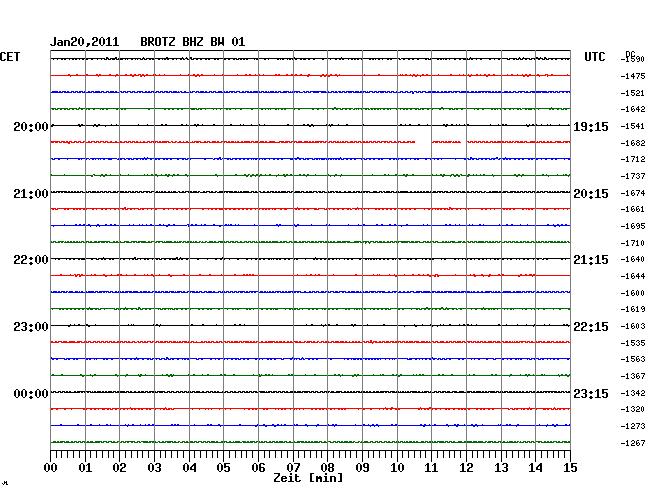The image size is (650, 494).
Task: Select the 22:00 CET time marker
Action: pyautogui.click(x=30, y=260)
